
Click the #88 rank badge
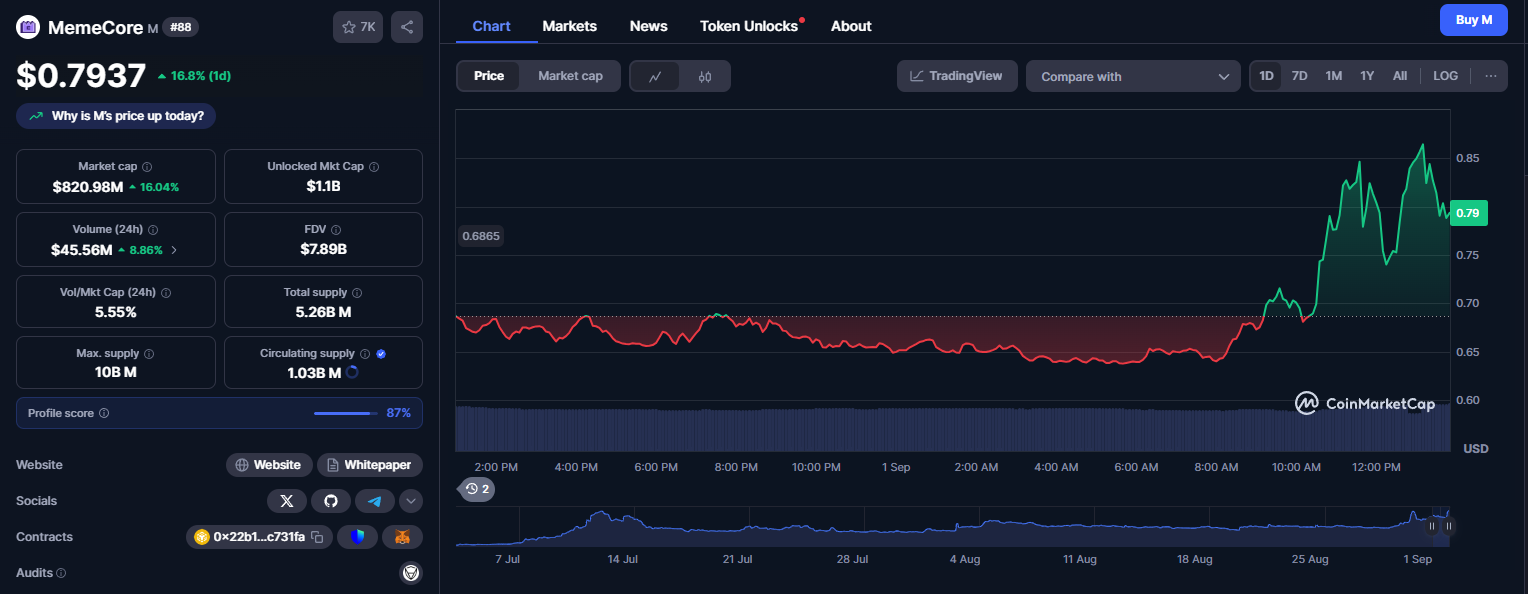click(x=181, y=27)
